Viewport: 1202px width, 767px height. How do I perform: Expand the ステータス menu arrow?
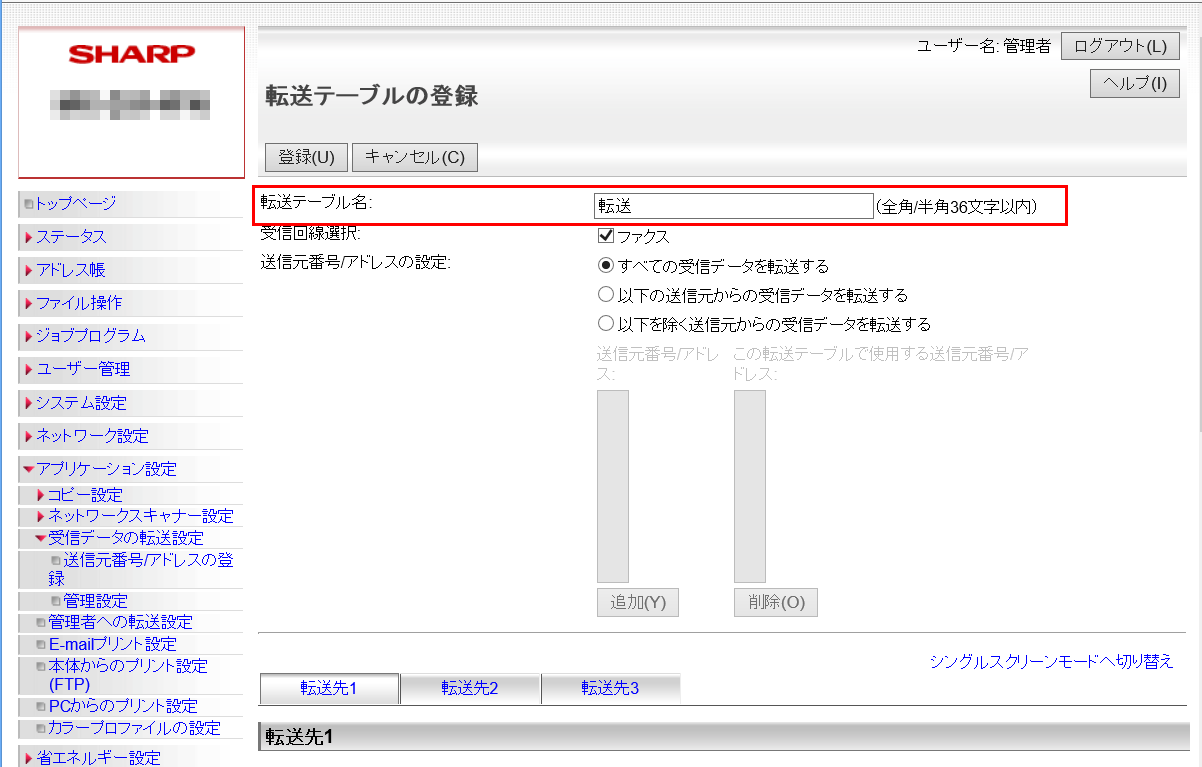click(x=29, y=237)
